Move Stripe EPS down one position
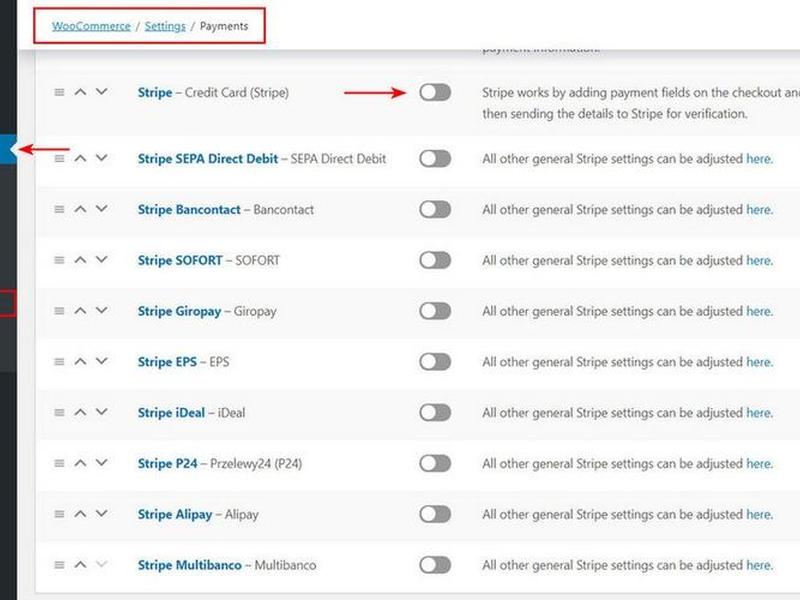 (102, 361)
